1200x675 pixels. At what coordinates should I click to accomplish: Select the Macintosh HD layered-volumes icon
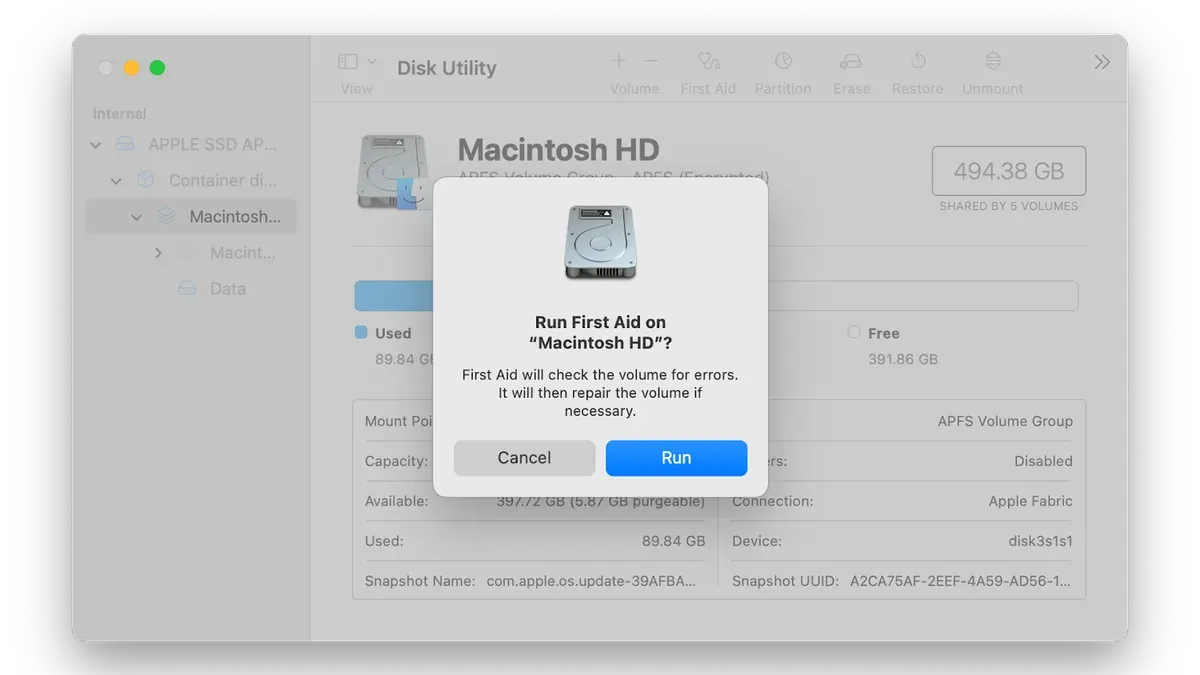point(167,216)
